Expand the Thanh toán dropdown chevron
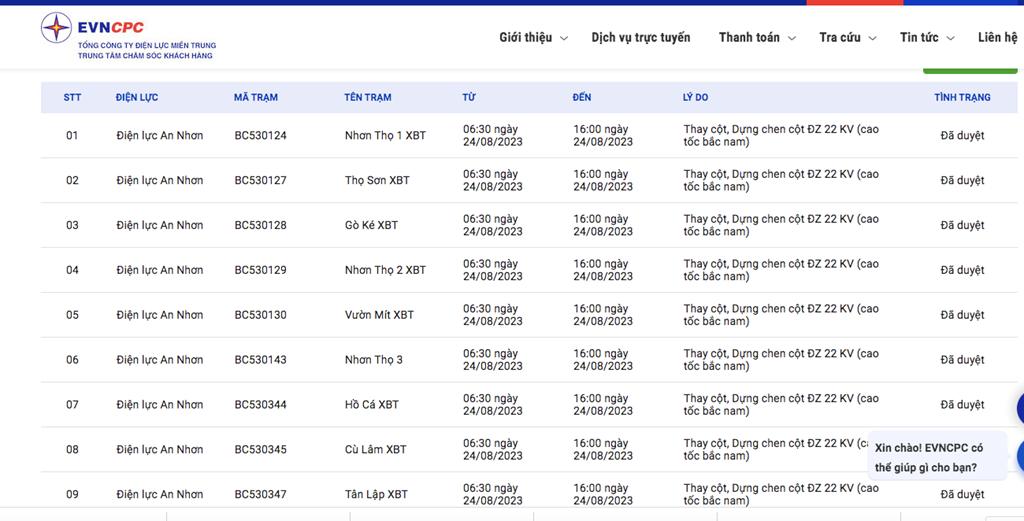 tap(792, 39)
